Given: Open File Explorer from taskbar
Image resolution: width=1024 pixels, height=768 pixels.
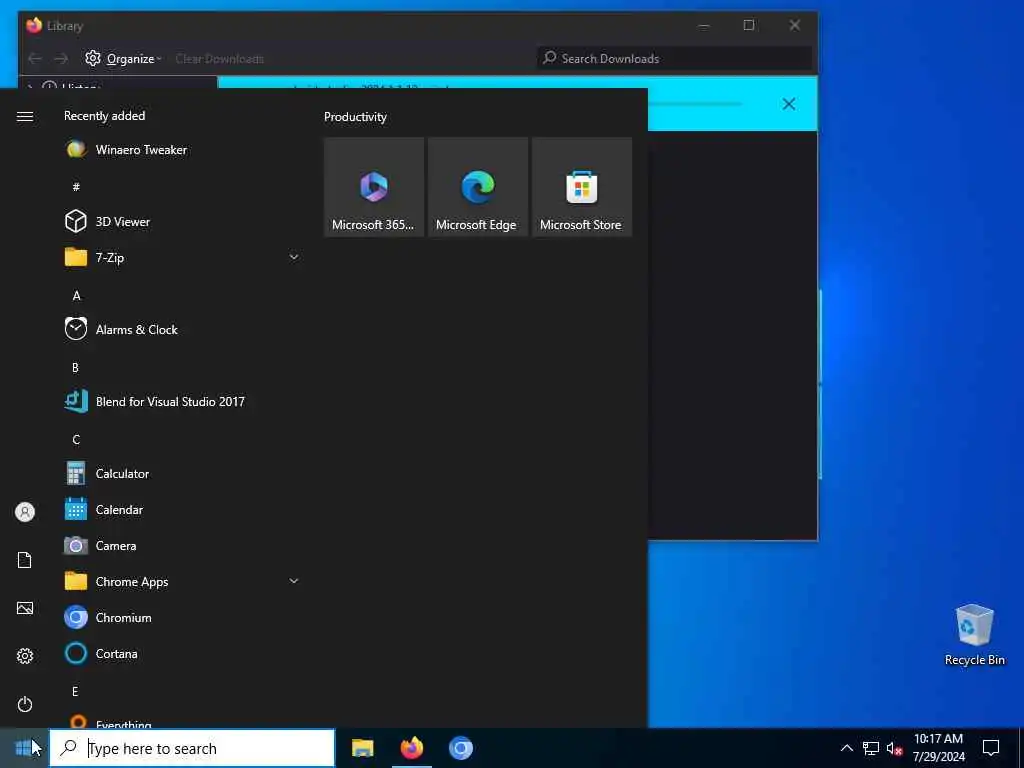Looking at the screenshot, I should tap(362, 748).
